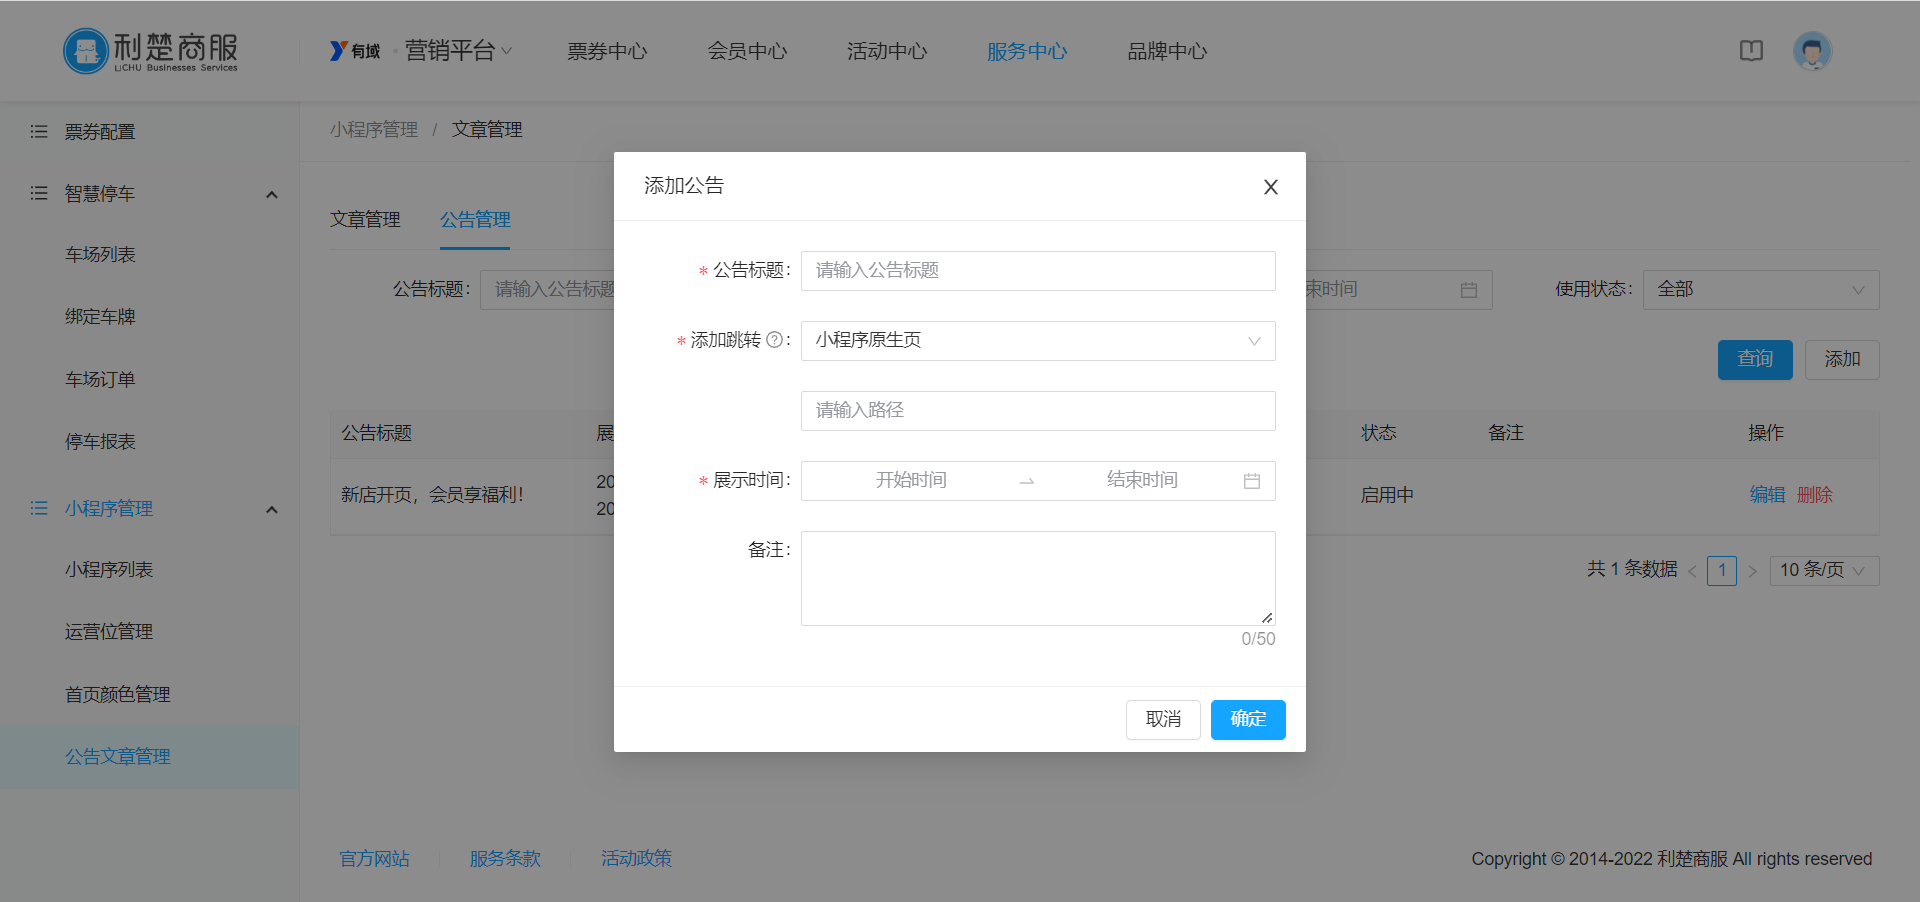Go to next page arrow
The width and height of the screenshot is (1920, 902).
coord(1752,571)
